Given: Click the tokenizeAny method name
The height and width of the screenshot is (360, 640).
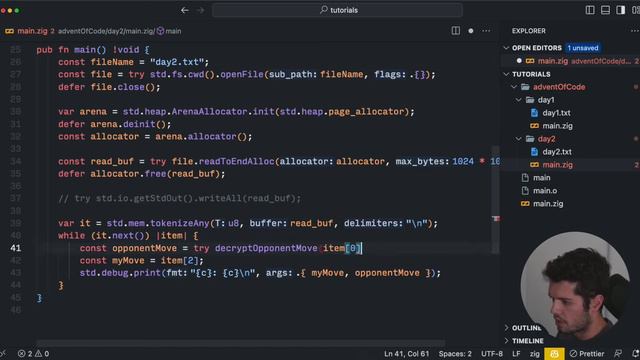Looking at the screenshot, I should 180,223.
